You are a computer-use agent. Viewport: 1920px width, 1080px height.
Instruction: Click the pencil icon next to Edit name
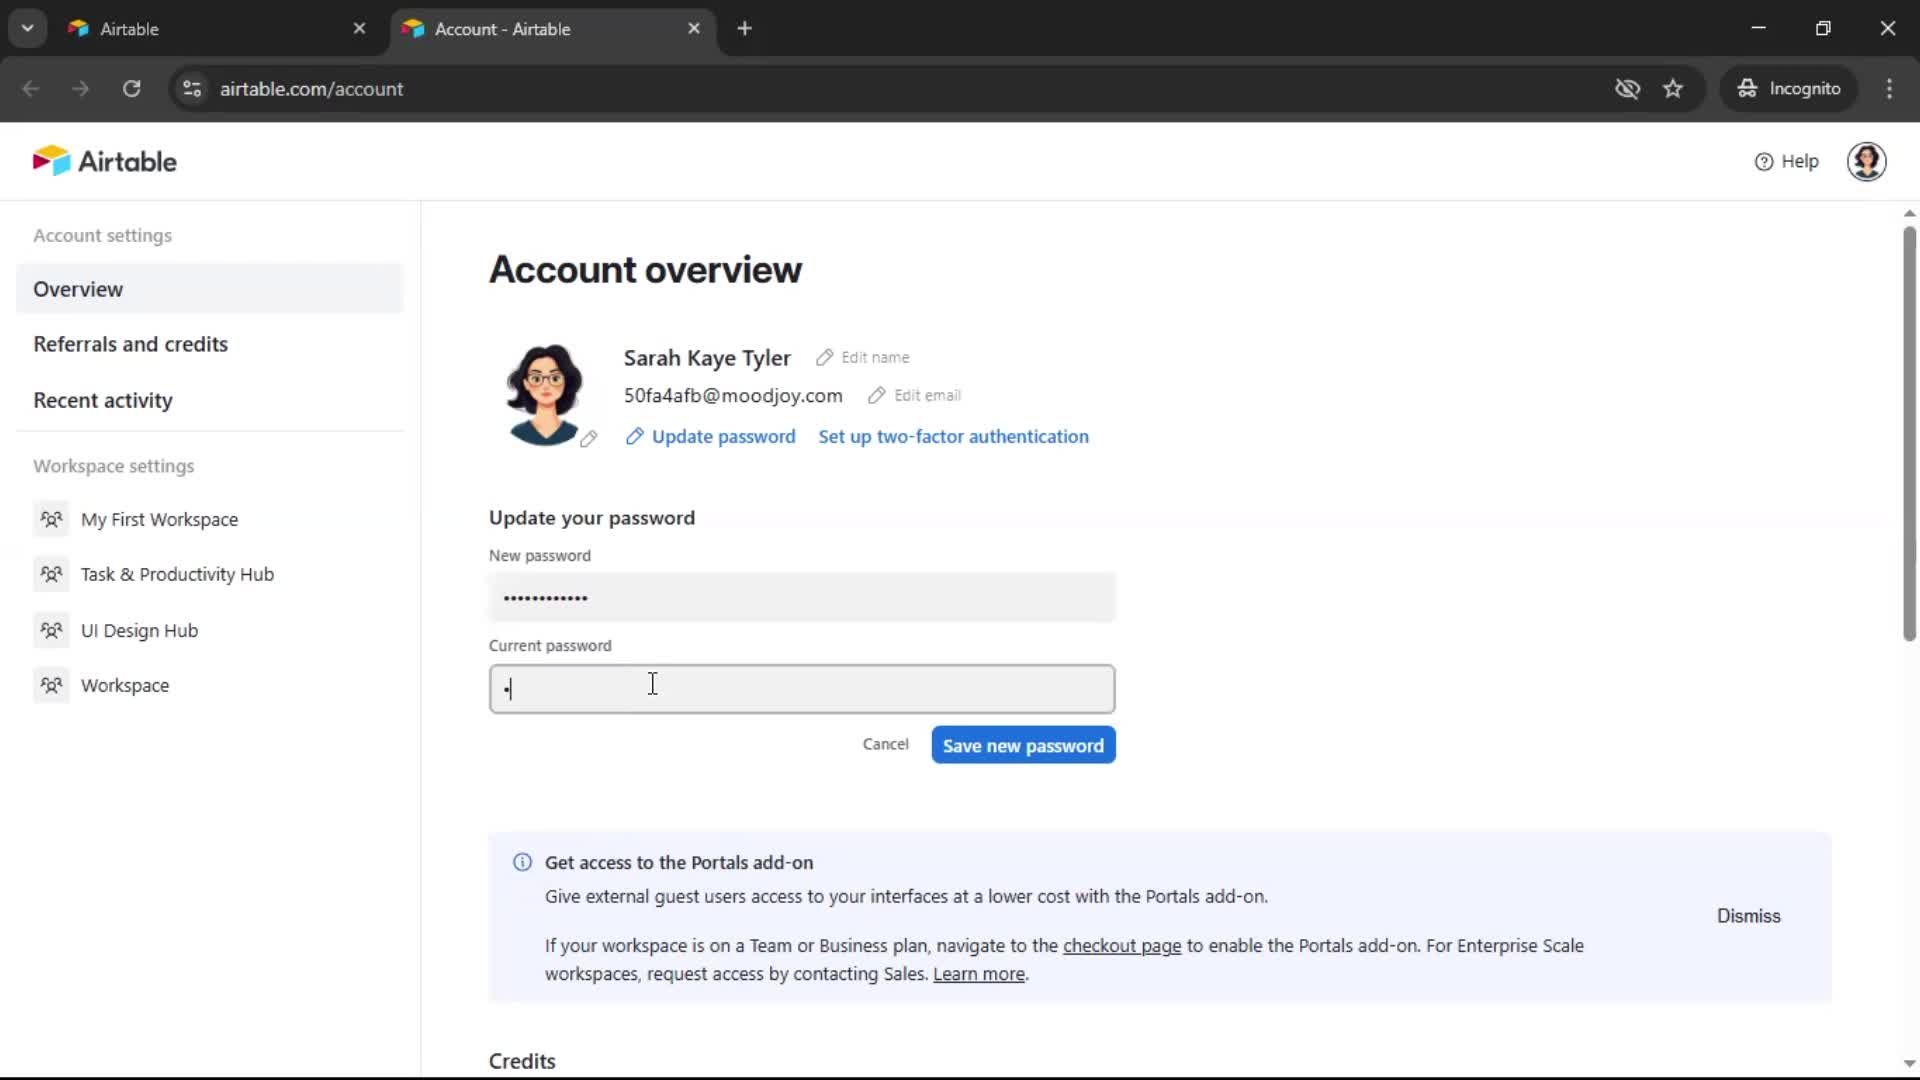[825, 357]
